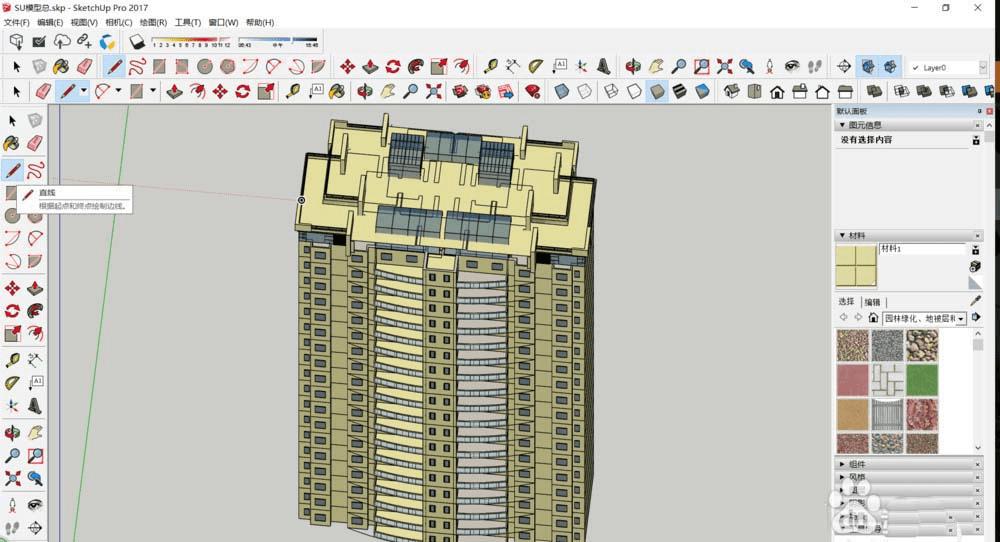The image size is (1000, 542).
Task: Select the Freehand tool in left toolbar
Action: (x=35, y=170)
